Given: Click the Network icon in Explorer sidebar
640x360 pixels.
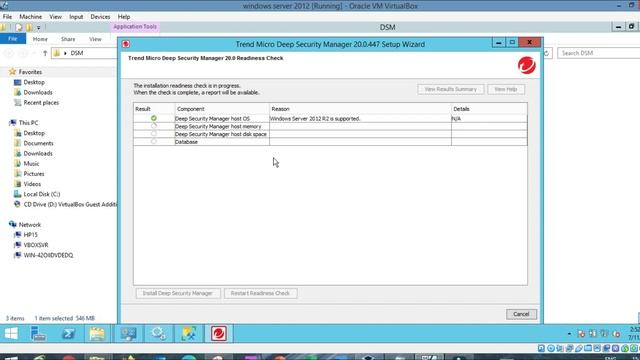Looking at the screenshot, I should pos(13,224).
